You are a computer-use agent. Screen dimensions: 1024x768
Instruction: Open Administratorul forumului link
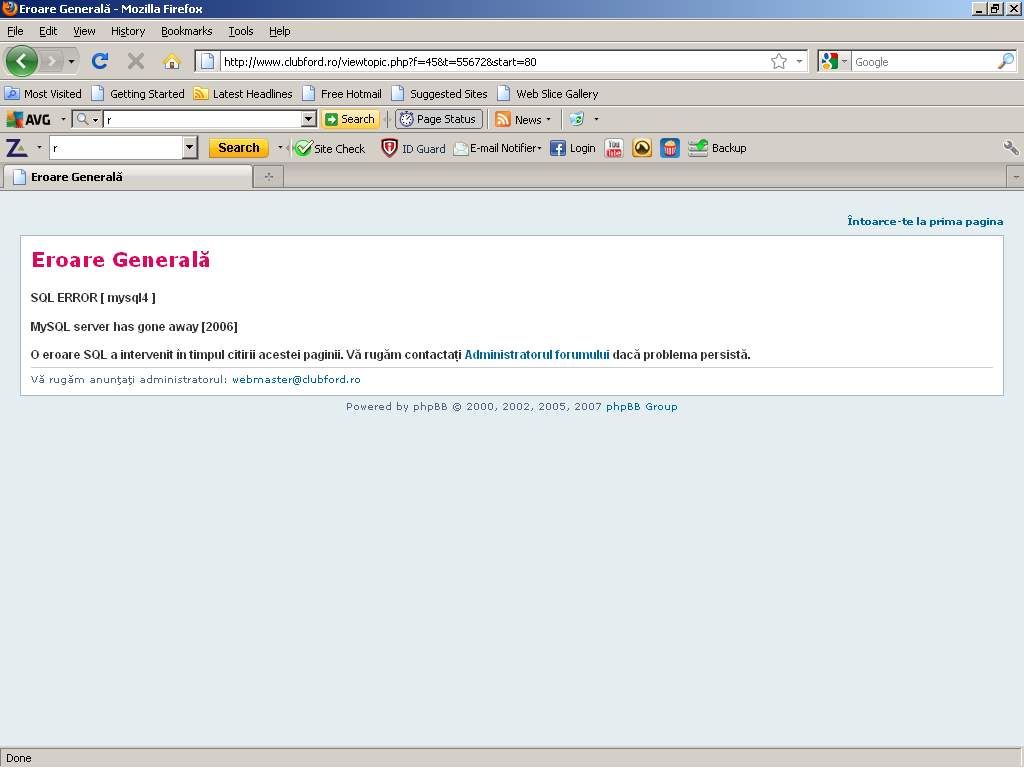point(537,355)
